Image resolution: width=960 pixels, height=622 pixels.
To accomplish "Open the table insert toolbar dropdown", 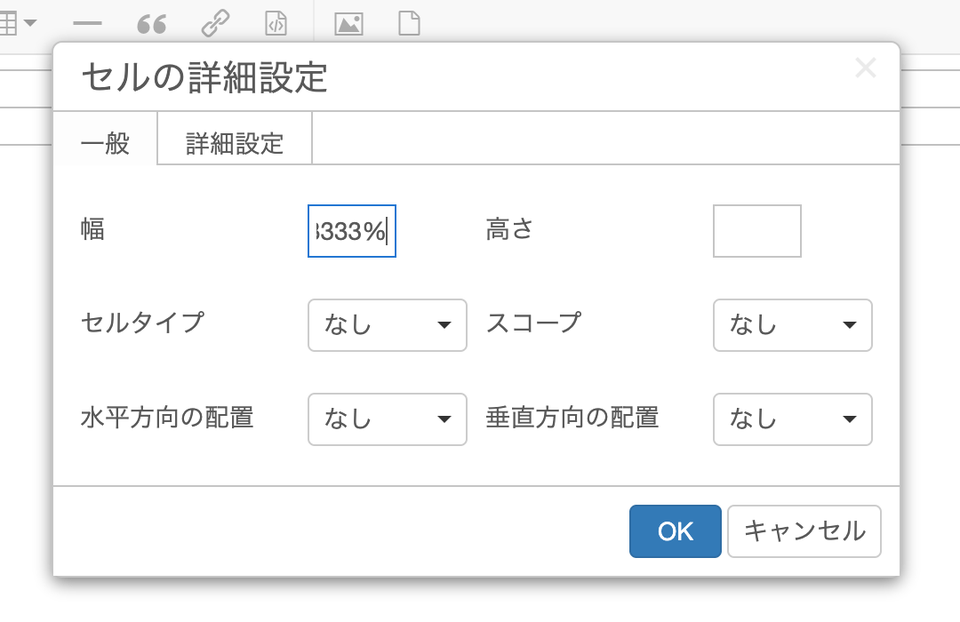I will tap(17, 23).
